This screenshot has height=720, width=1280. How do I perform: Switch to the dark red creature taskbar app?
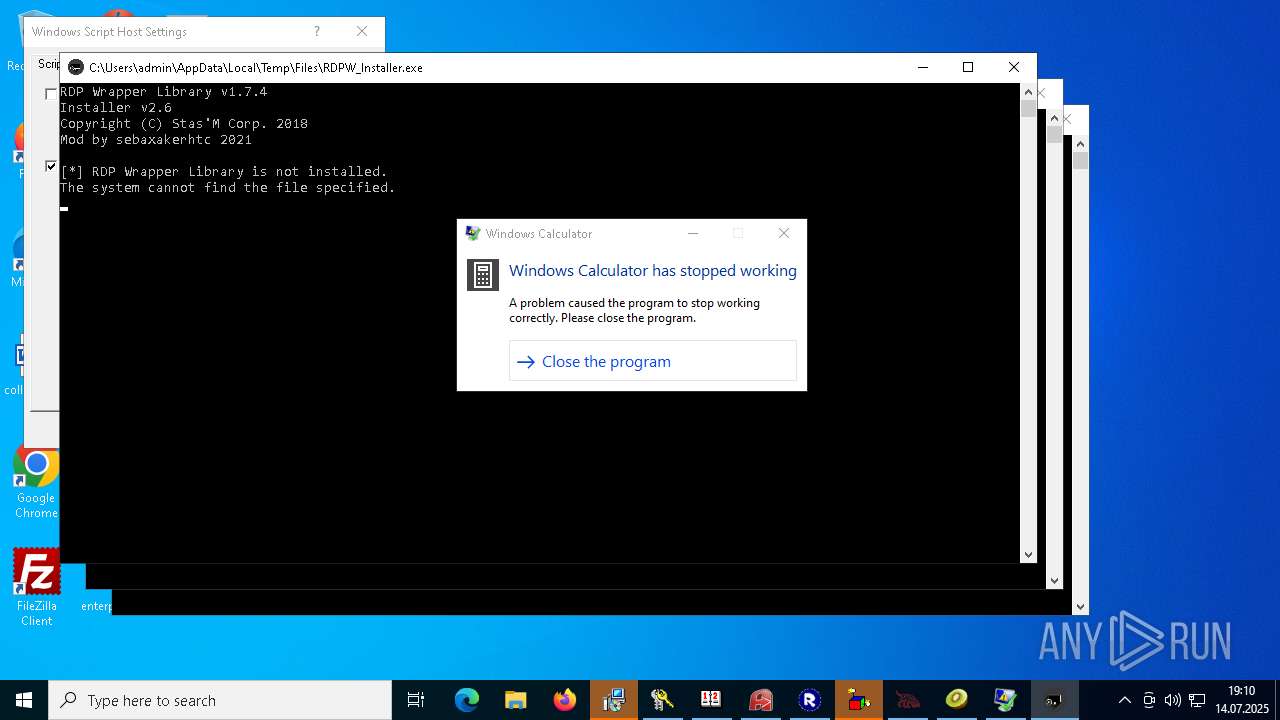pyautogui.click(x=908, y=700)
